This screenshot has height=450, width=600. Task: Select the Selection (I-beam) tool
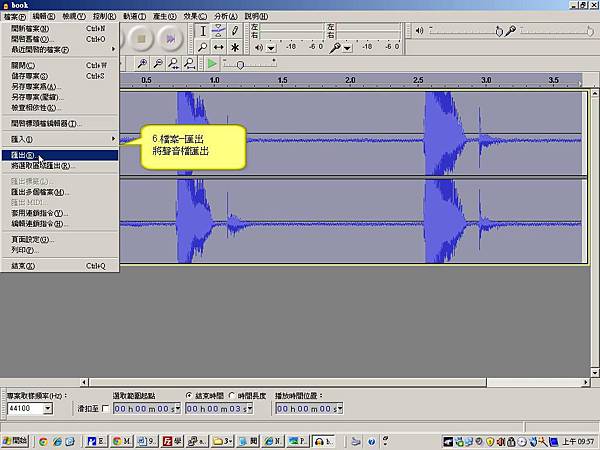pyautogui.click(x=201, y=31)
